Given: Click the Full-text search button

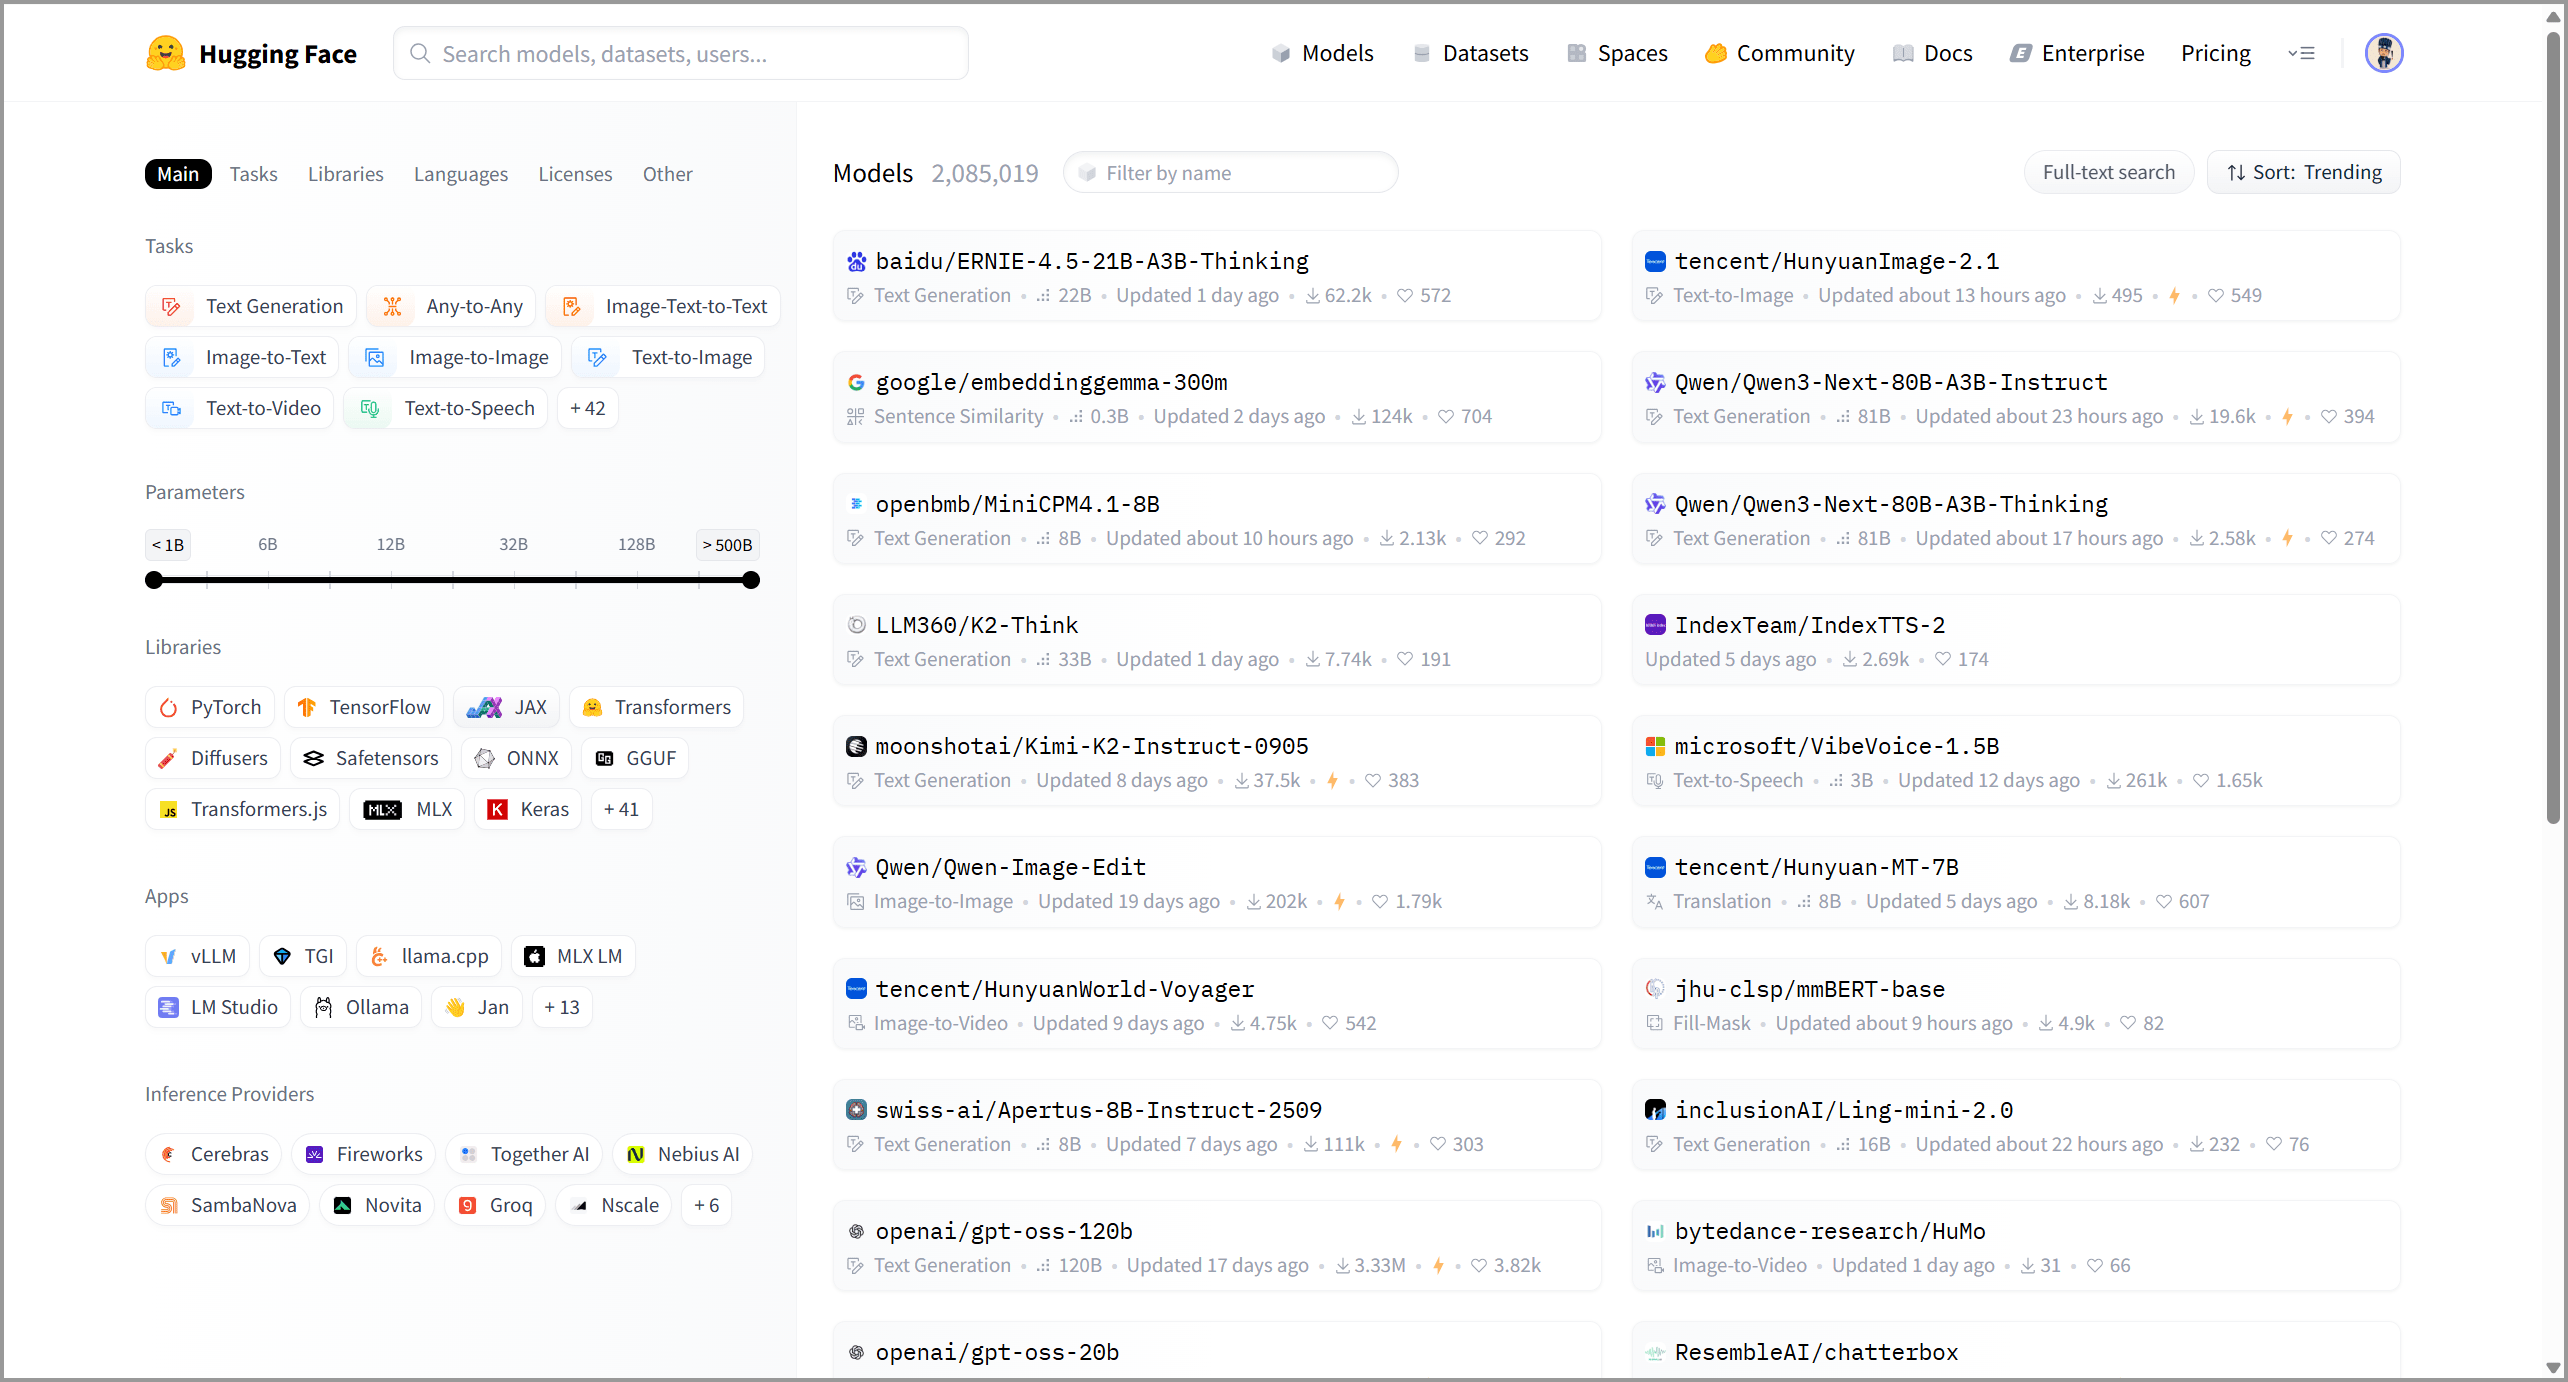Looking at the screenshot, I should (x=2108, y=173).
